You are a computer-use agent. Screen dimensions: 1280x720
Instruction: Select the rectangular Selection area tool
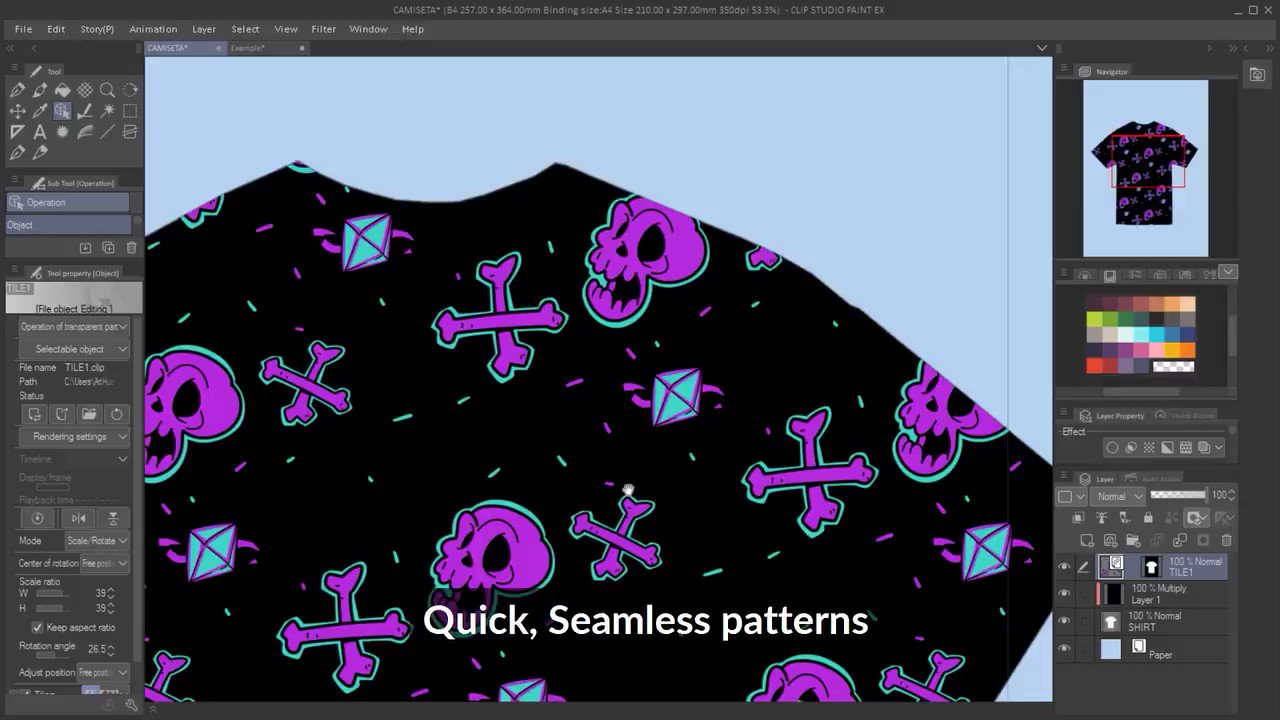click(x=130, y=111)
